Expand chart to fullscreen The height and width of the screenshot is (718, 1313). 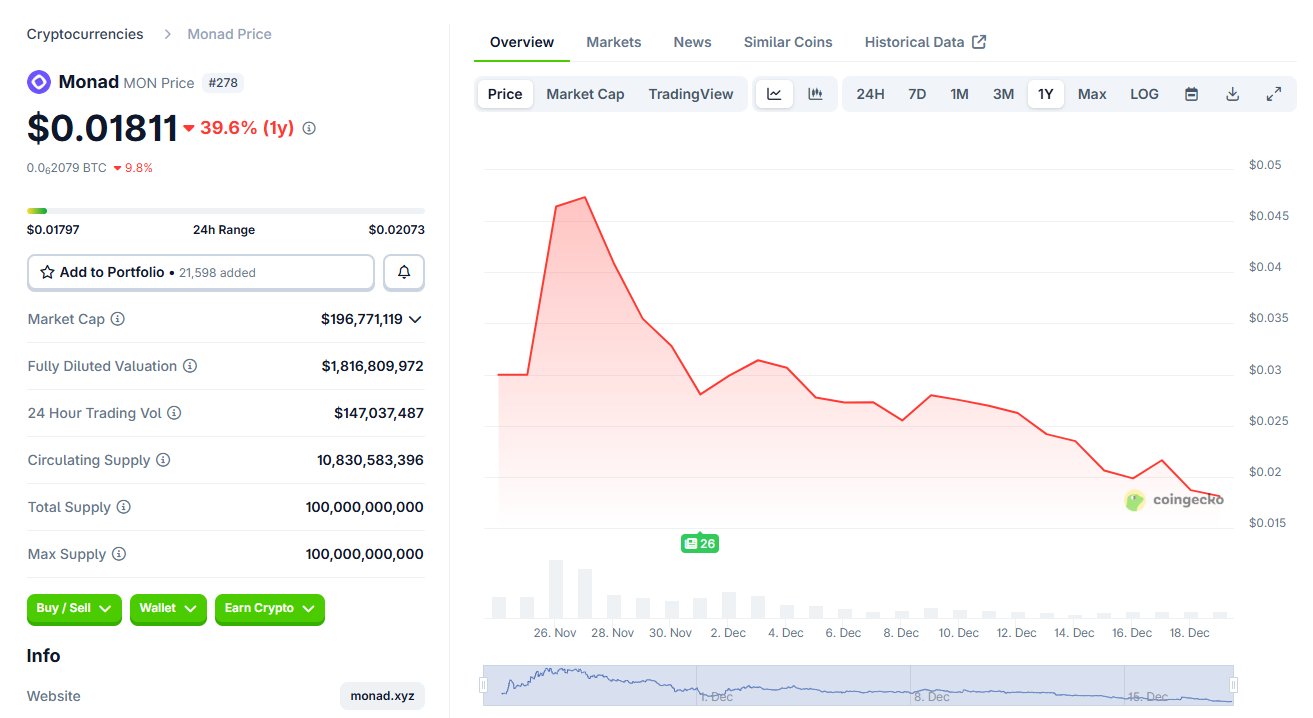[x=1273, y=94]
